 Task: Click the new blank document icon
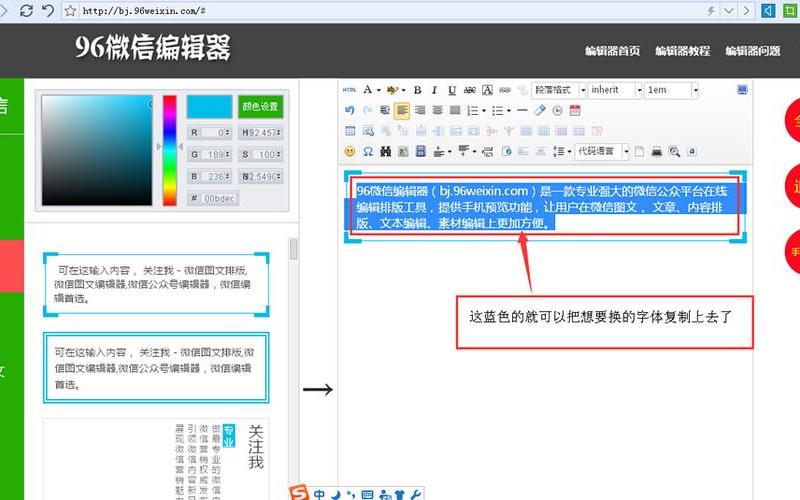[x=639, y=152]
